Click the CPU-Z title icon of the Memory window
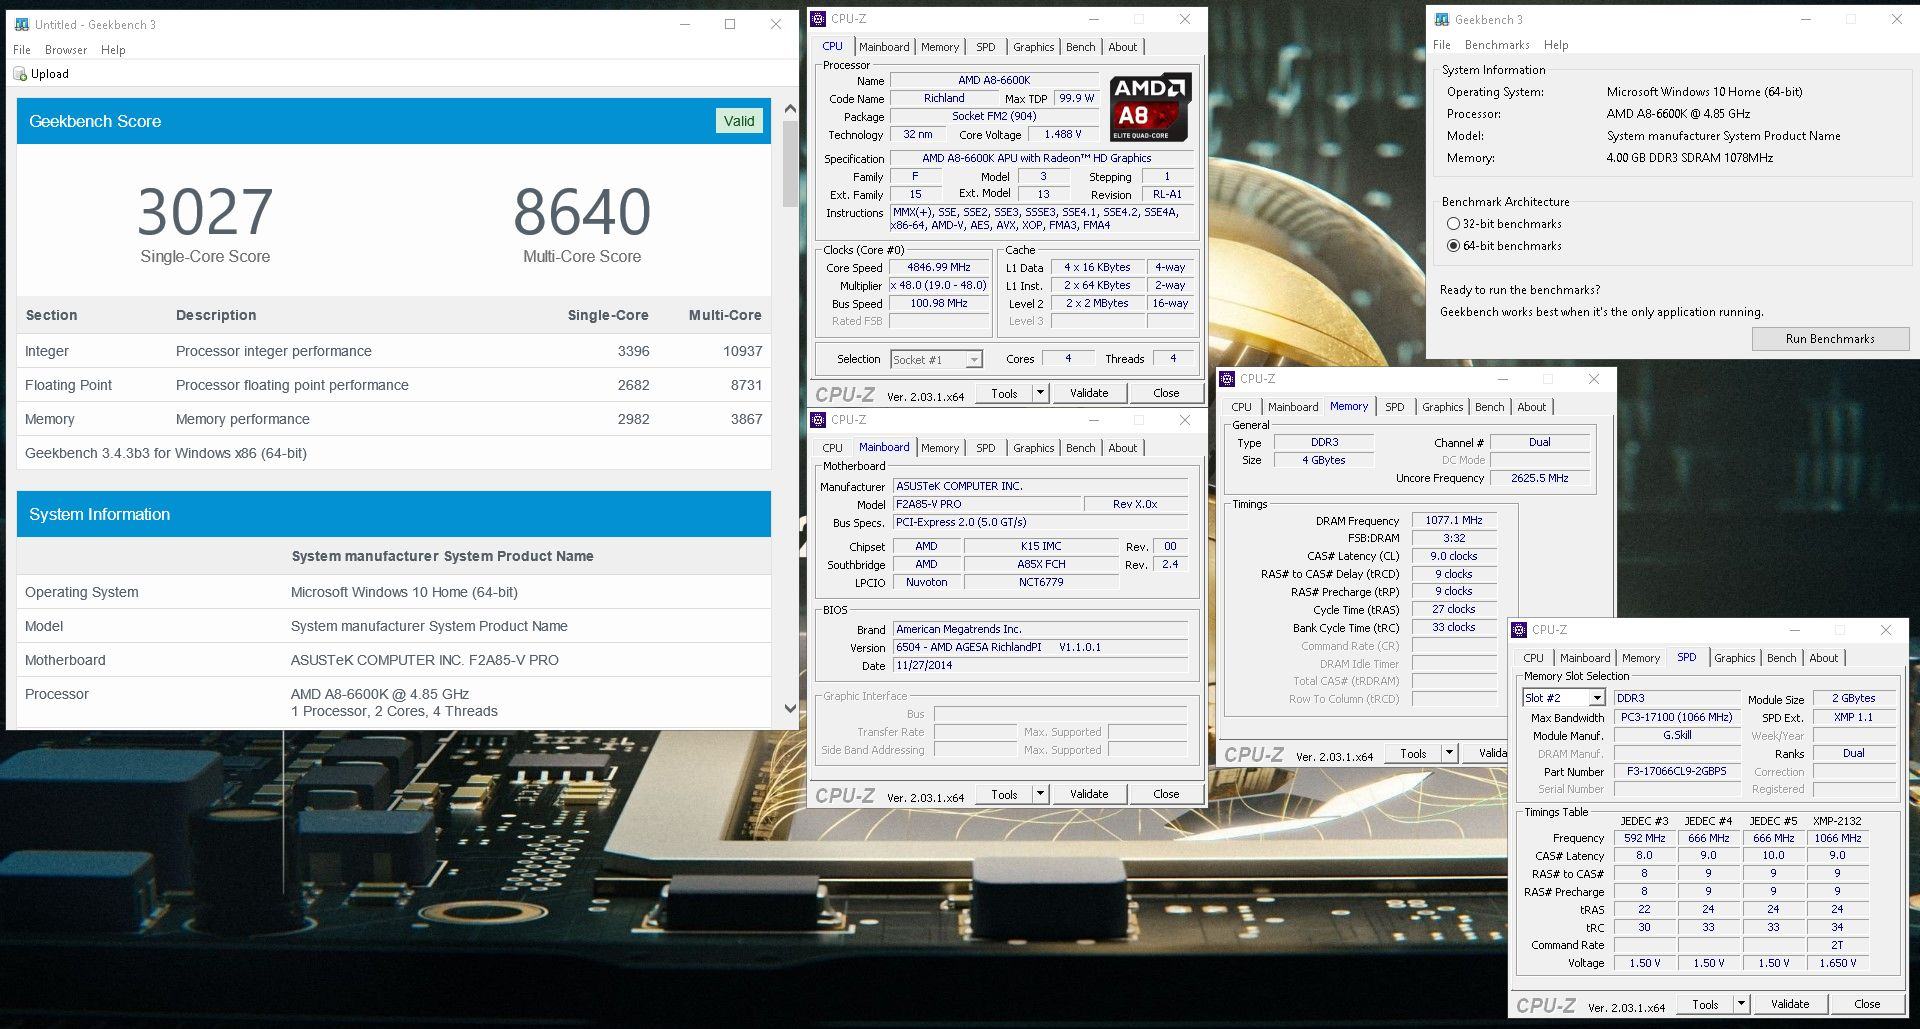The width and height of the screenshot is (1920, 1029). coord(1227,378)
